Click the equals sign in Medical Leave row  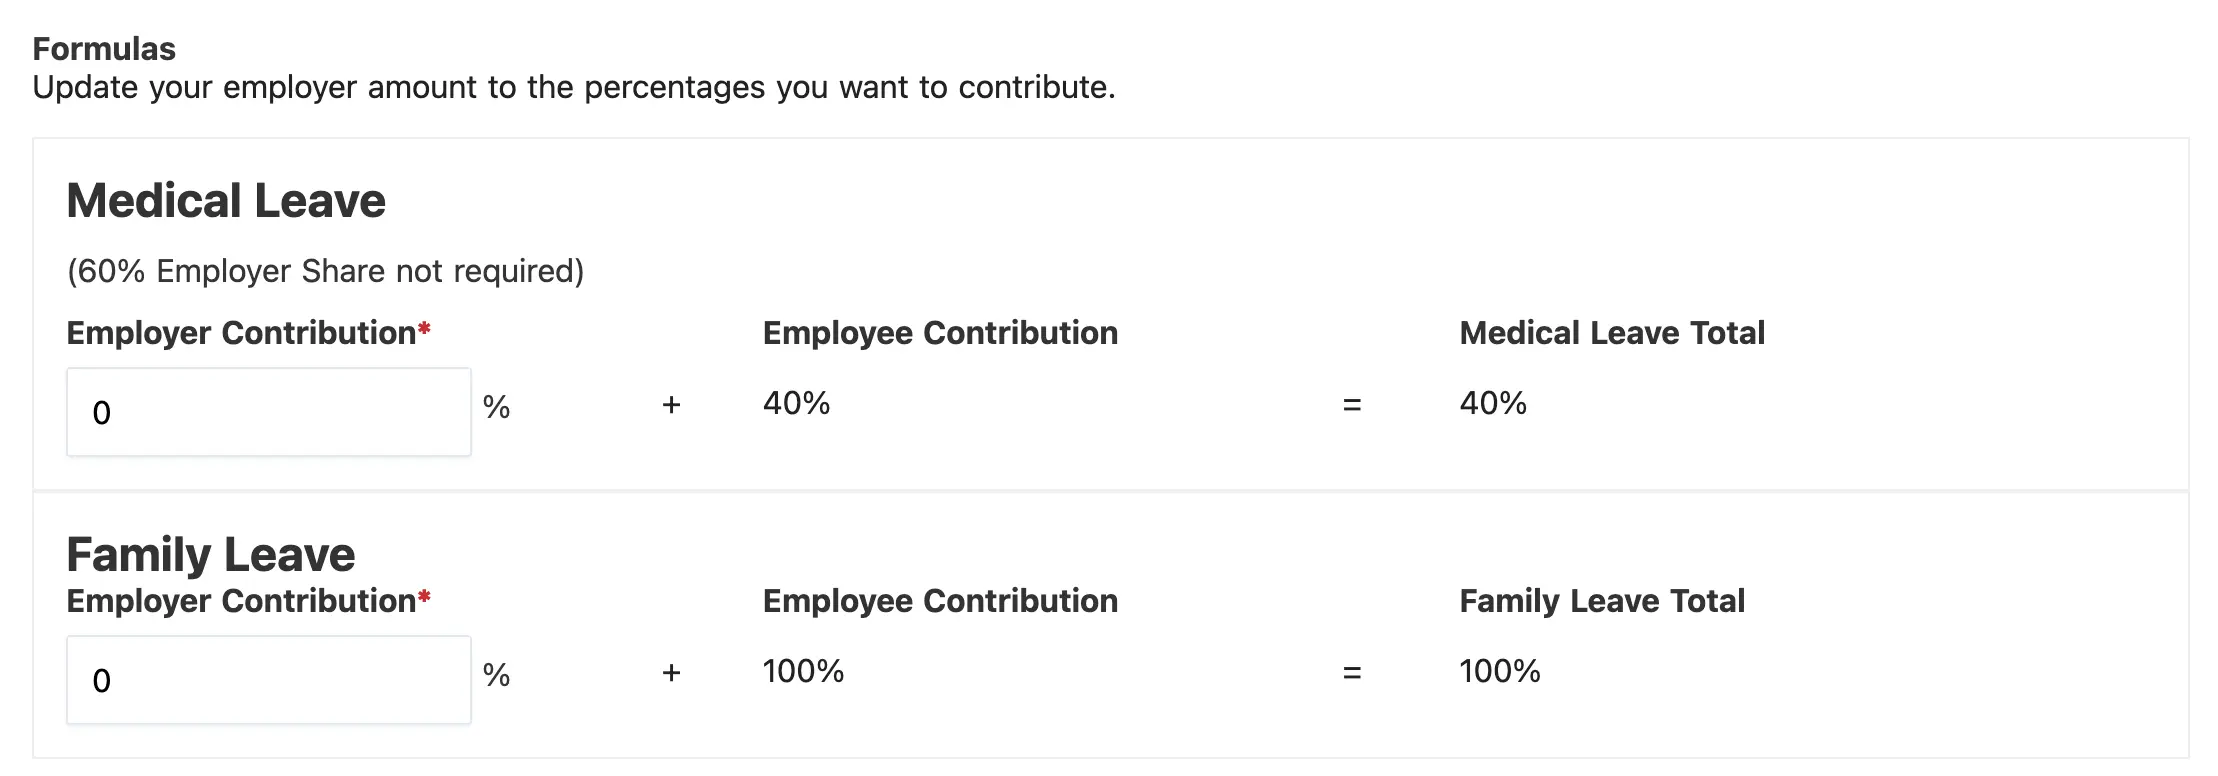[1352, 405]
